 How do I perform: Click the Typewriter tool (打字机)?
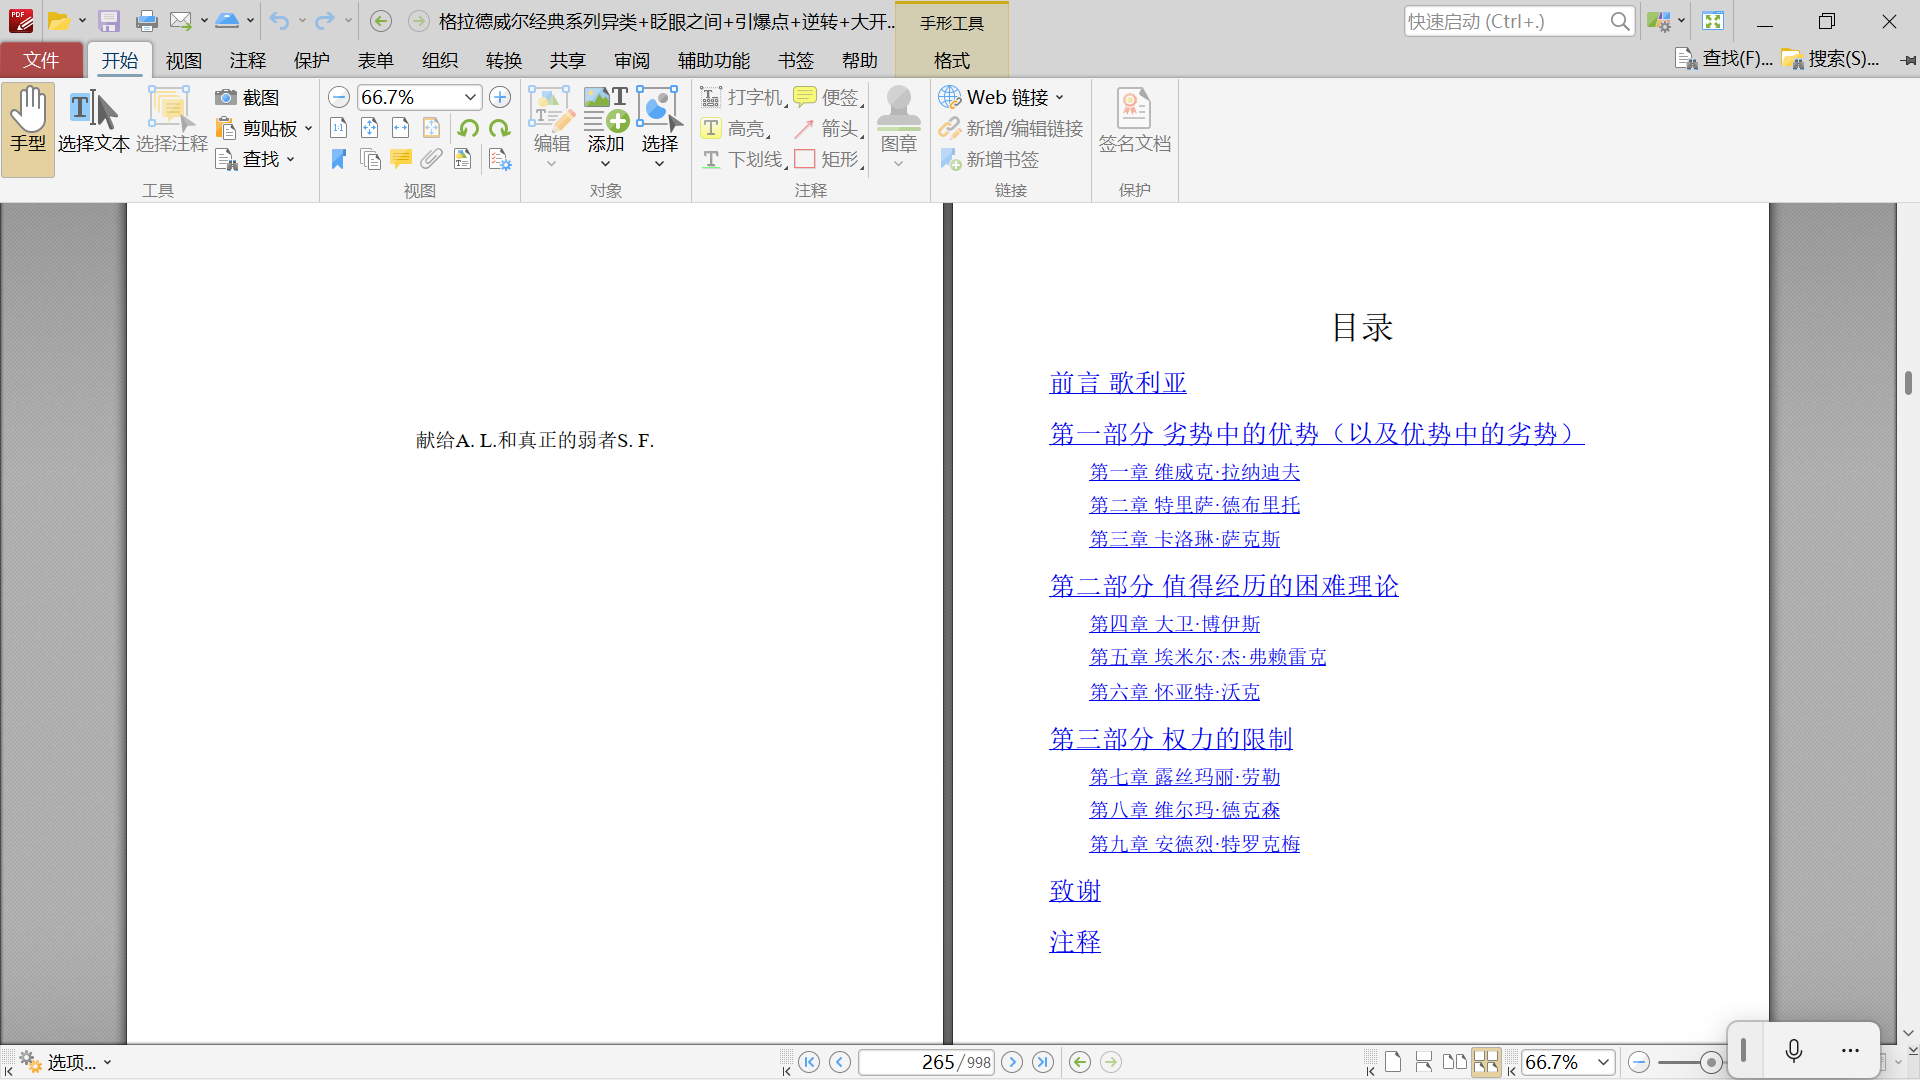coord(741,97)
